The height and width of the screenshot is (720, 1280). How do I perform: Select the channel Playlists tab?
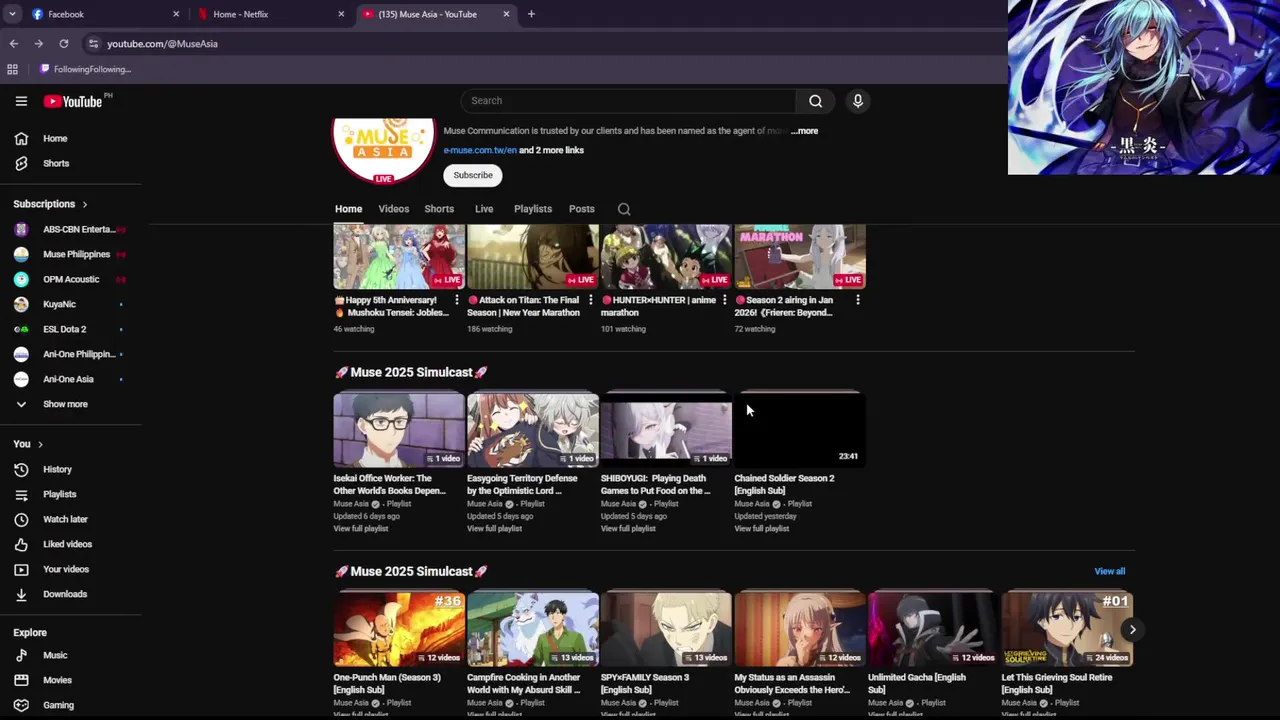coord(533,210)
